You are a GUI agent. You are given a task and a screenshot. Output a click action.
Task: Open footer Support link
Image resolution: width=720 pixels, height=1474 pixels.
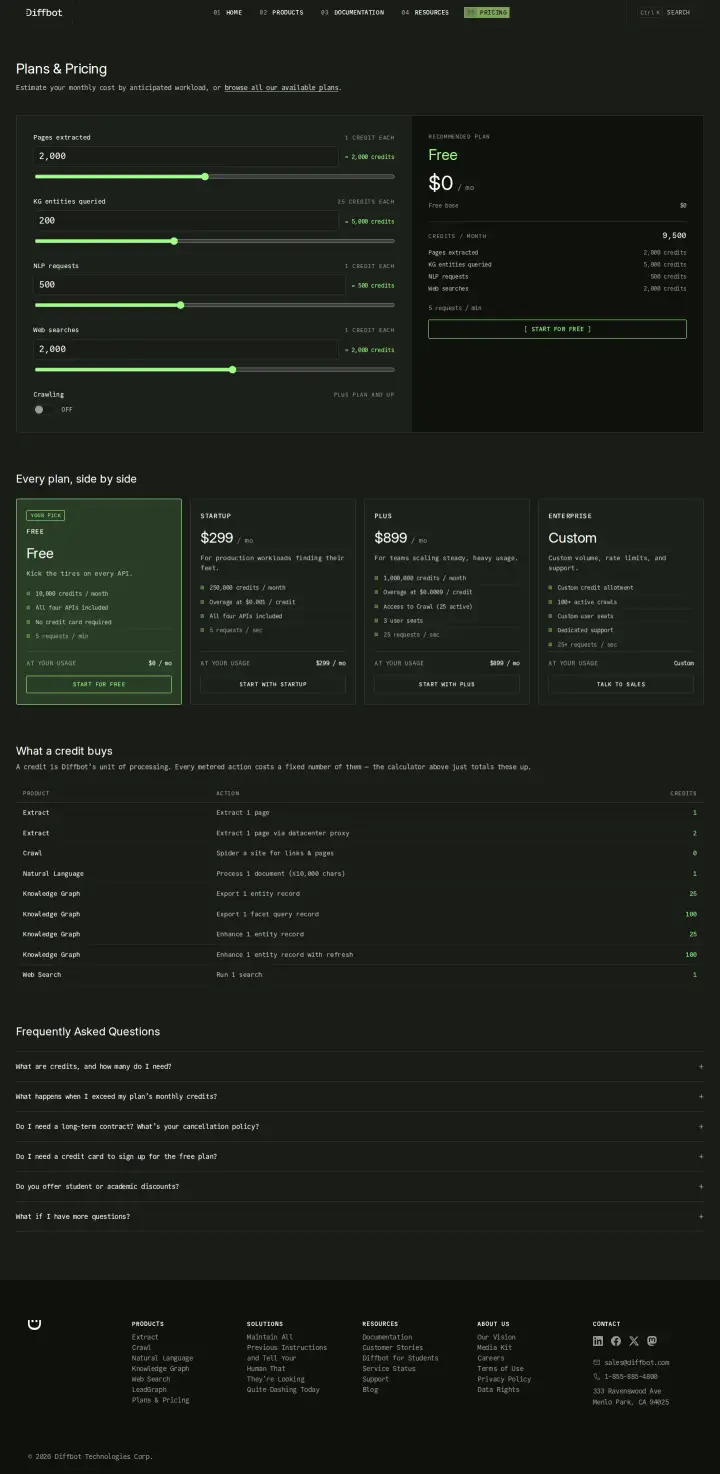(x=376, y=1379)
